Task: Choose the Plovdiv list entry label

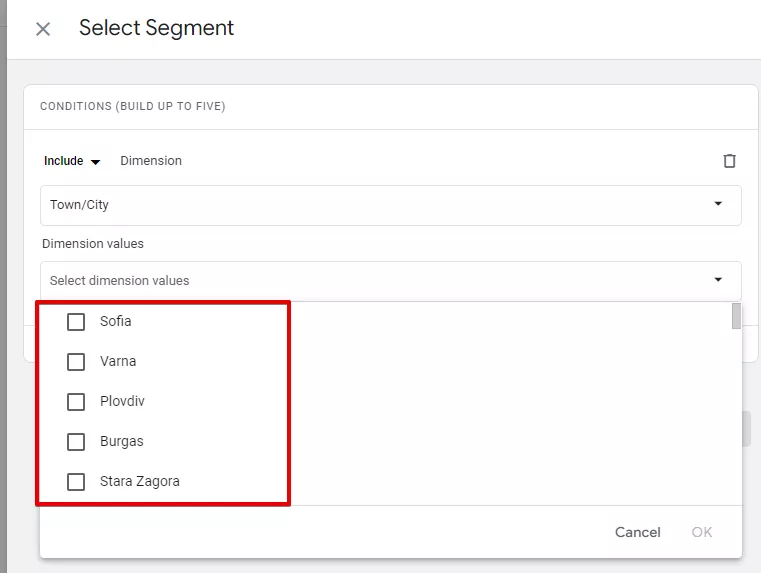Action: [122, 401]
